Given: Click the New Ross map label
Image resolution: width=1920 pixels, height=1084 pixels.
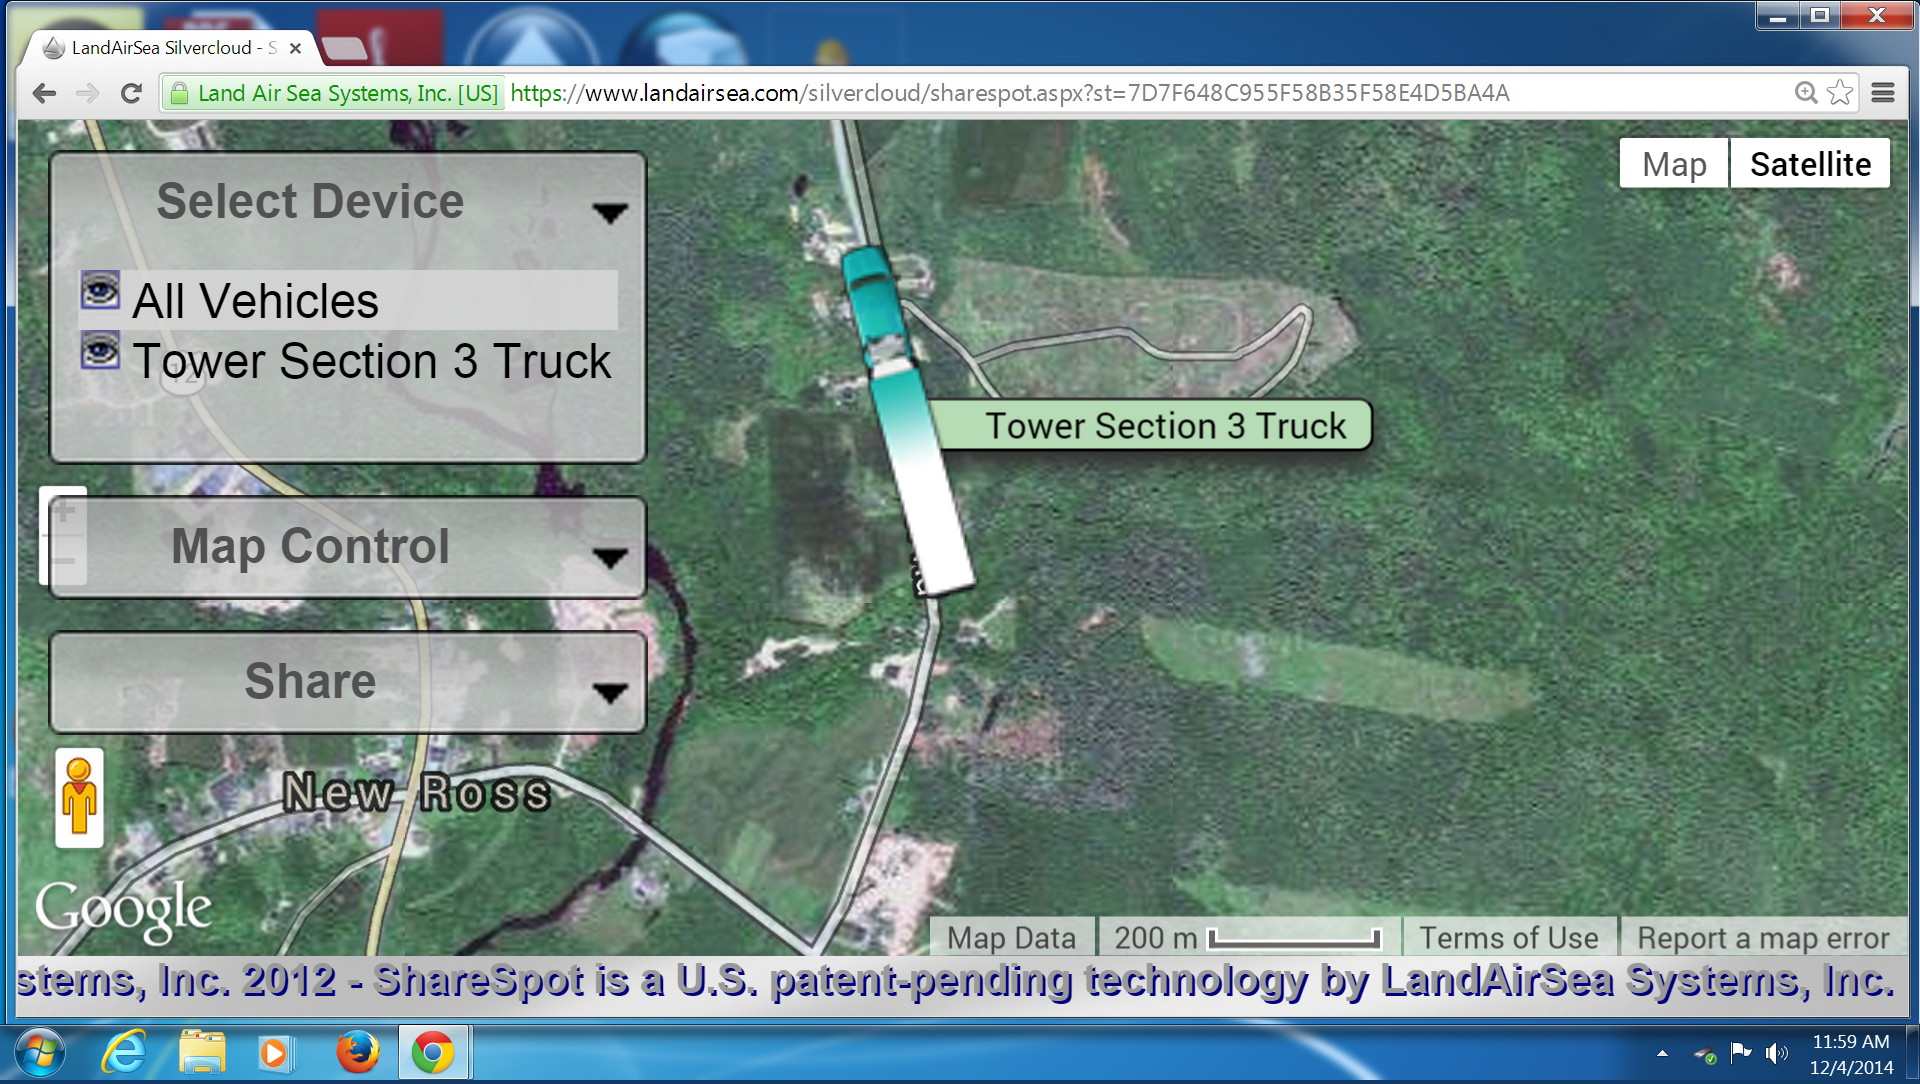Looking at the screenshot, I should click(x=416, y=793).
